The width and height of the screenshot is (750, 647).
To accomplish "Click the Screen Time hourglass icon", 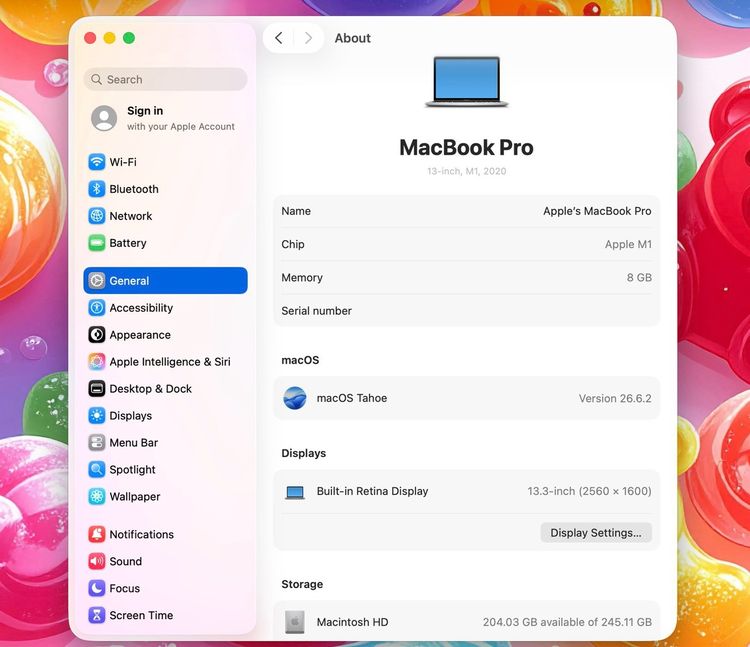I will tap(97, 615).
